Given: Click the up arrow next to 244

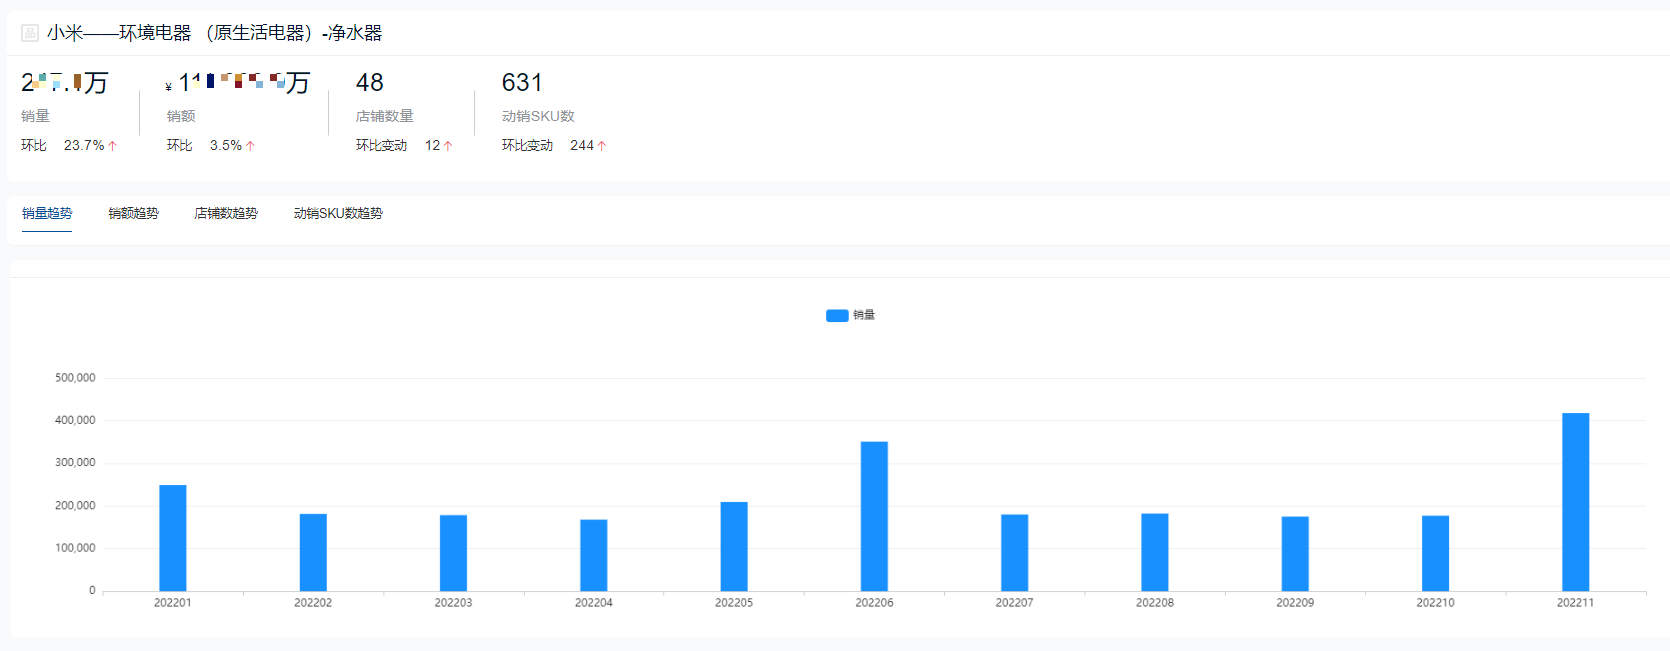Looking at the screenshot, I should (x=602, y=146).
